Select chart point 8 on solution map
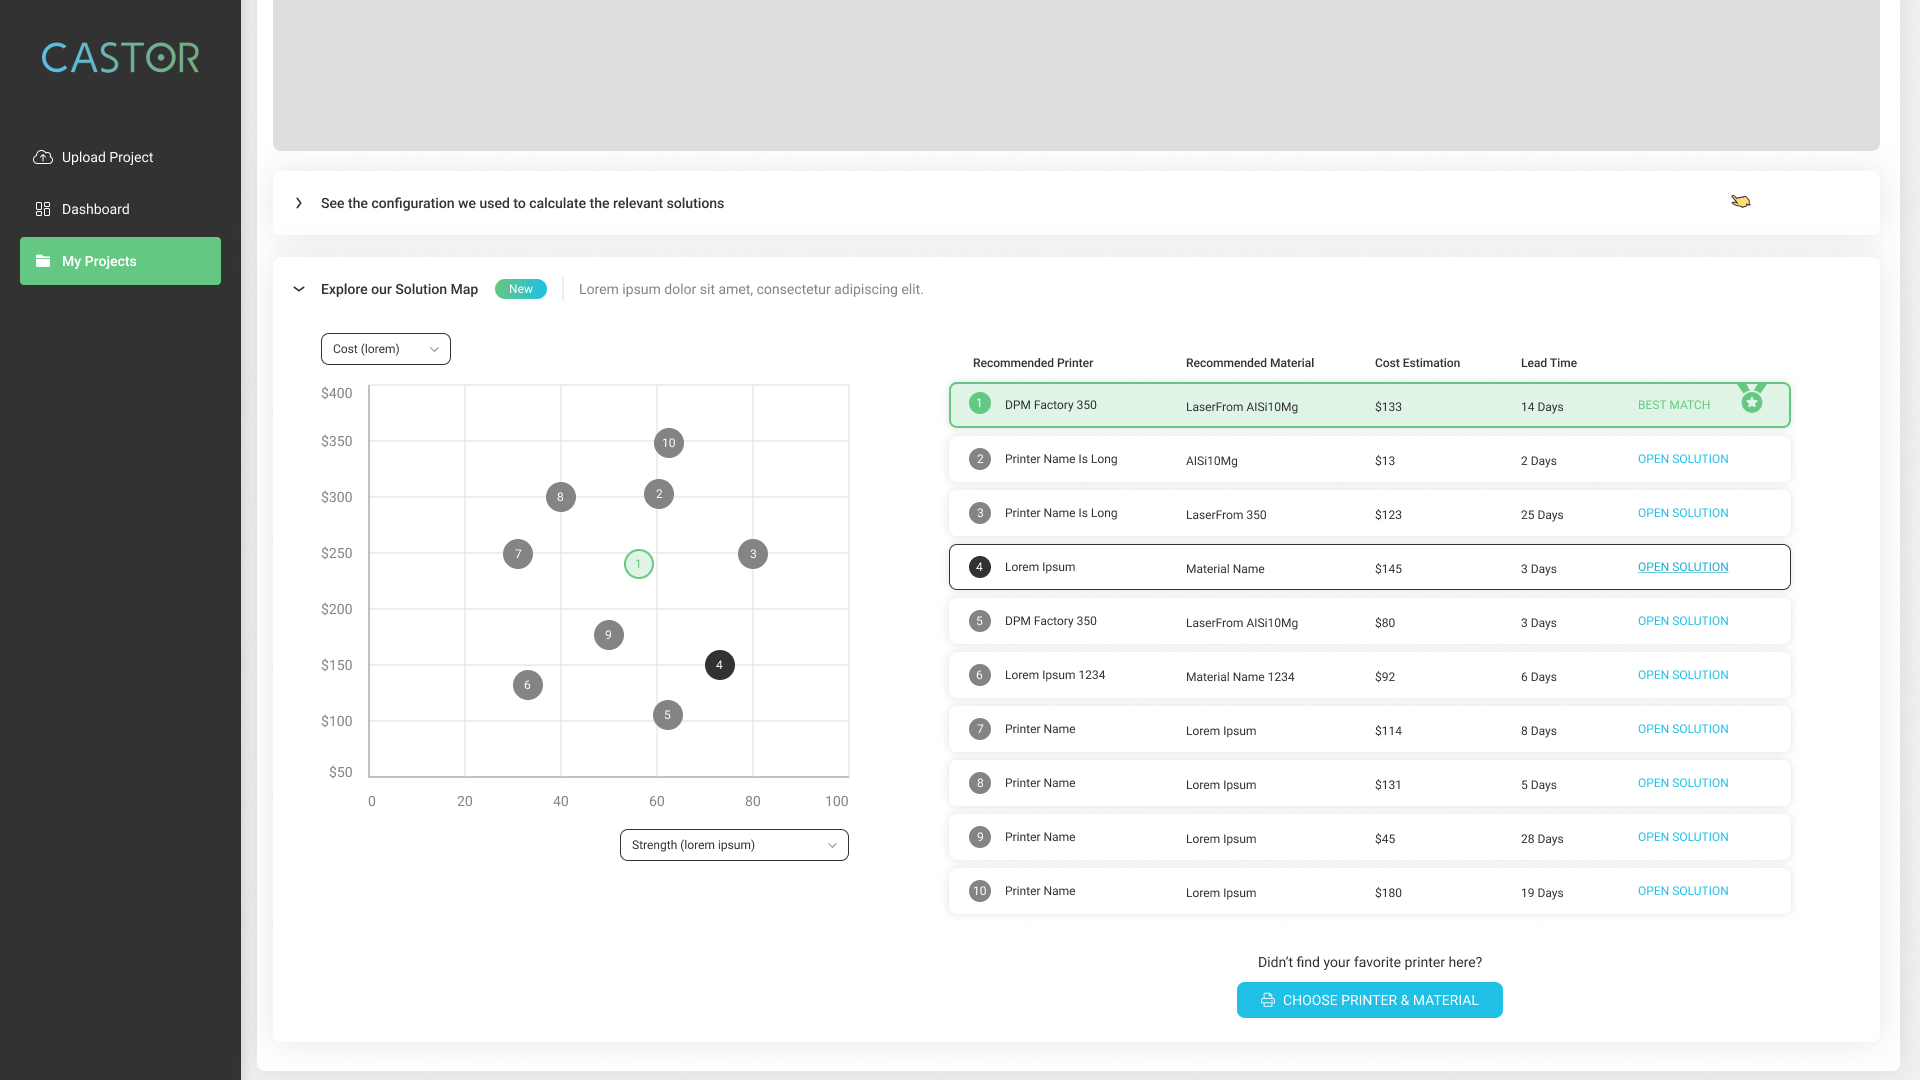This screenshot has height=1080, width=1920. coord(561,497)
